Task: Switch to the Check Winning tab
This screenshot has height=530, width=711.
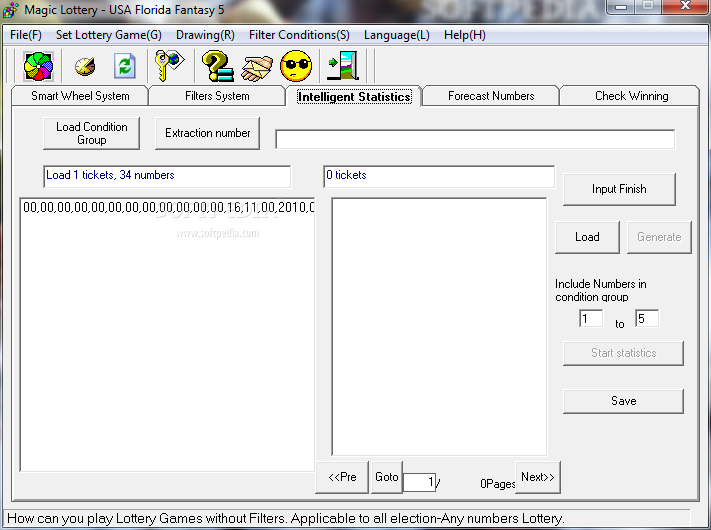Action: coord(631,96)
